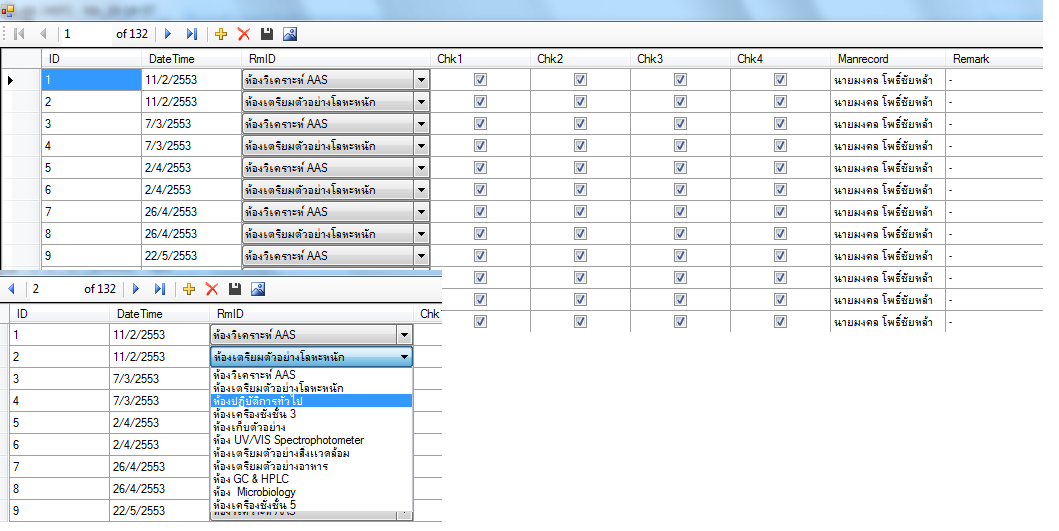This screenshot has height=531, width=1059.
Task: Go to previous record in lower toolbar
Action: pos(11,288)
